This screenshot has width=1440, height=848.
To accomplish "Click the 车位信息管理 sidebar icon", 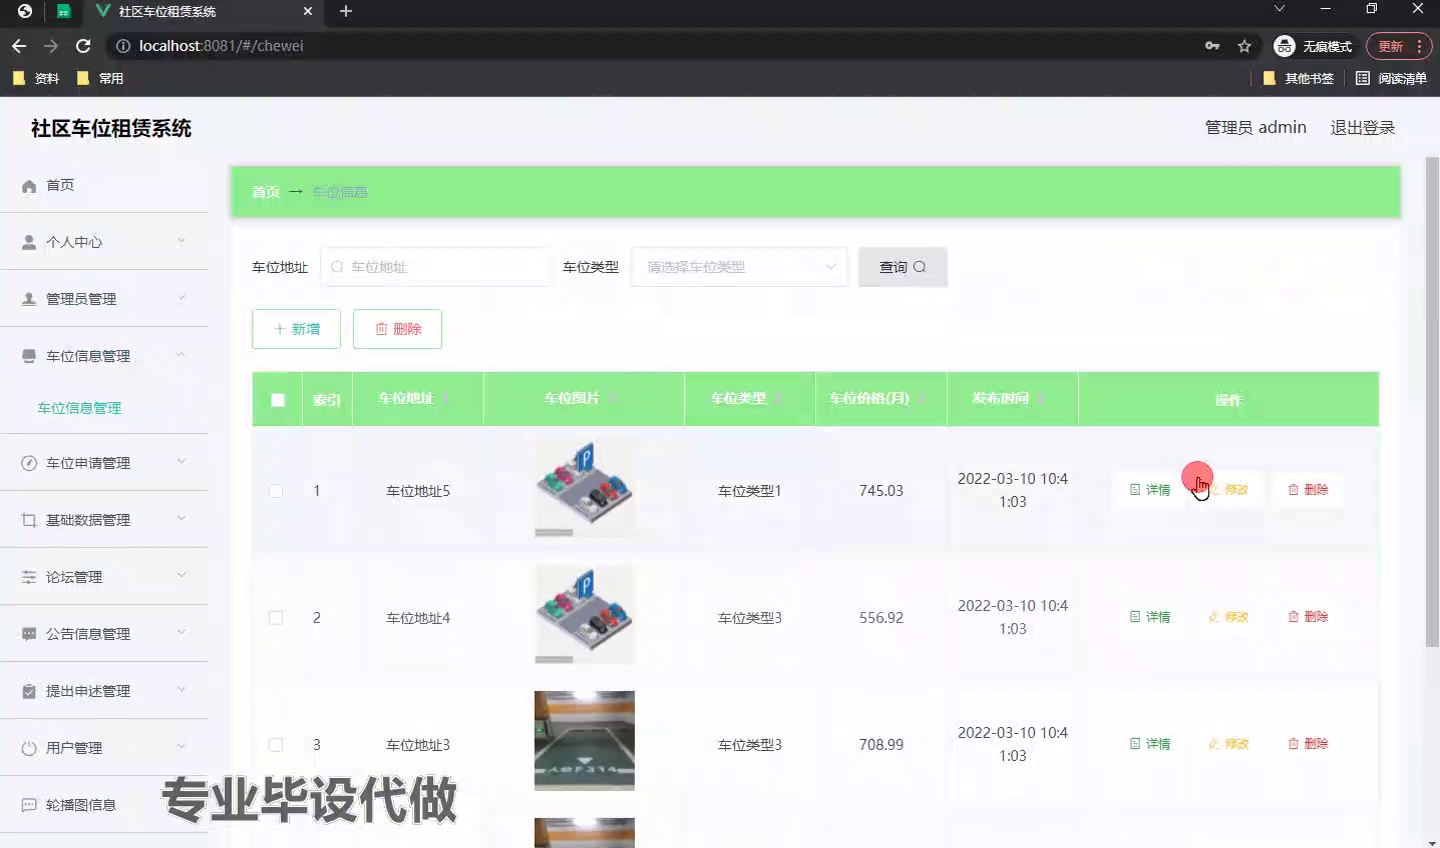I will [x=29, y=356].
